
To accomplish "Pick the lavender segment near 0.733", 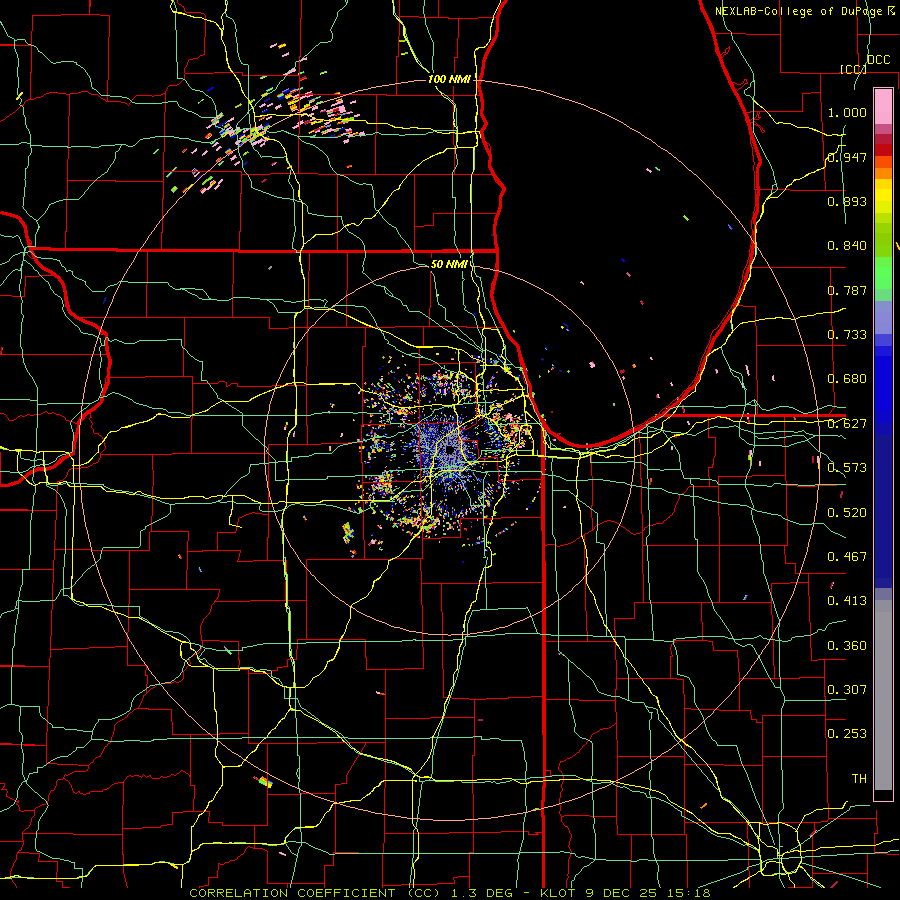I will 883,317.
